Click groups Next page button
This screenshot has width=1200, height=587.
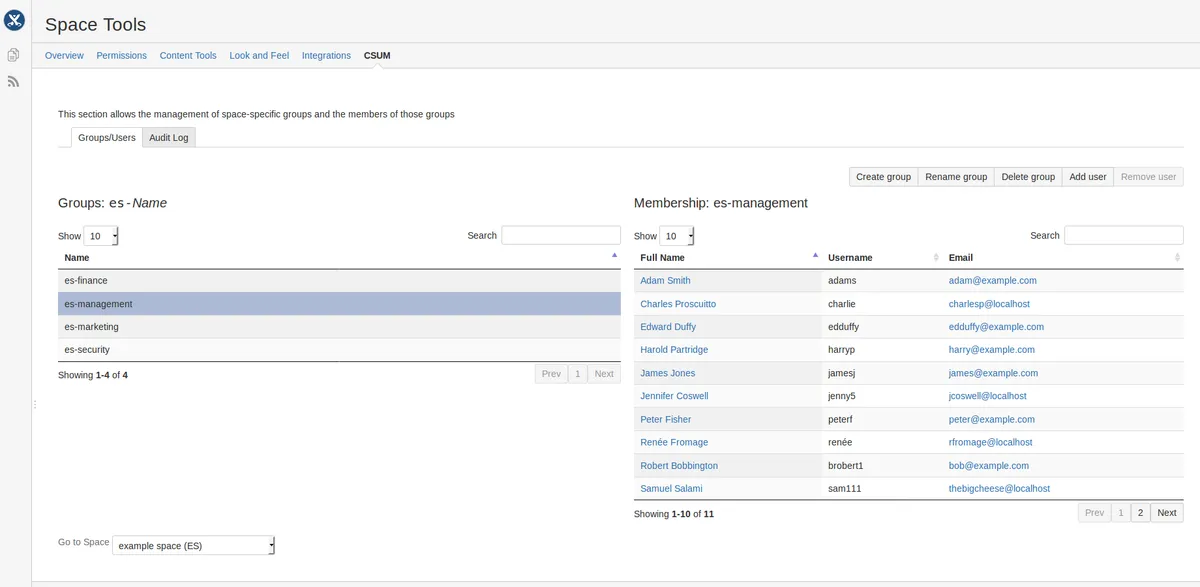tap(604, 373)
